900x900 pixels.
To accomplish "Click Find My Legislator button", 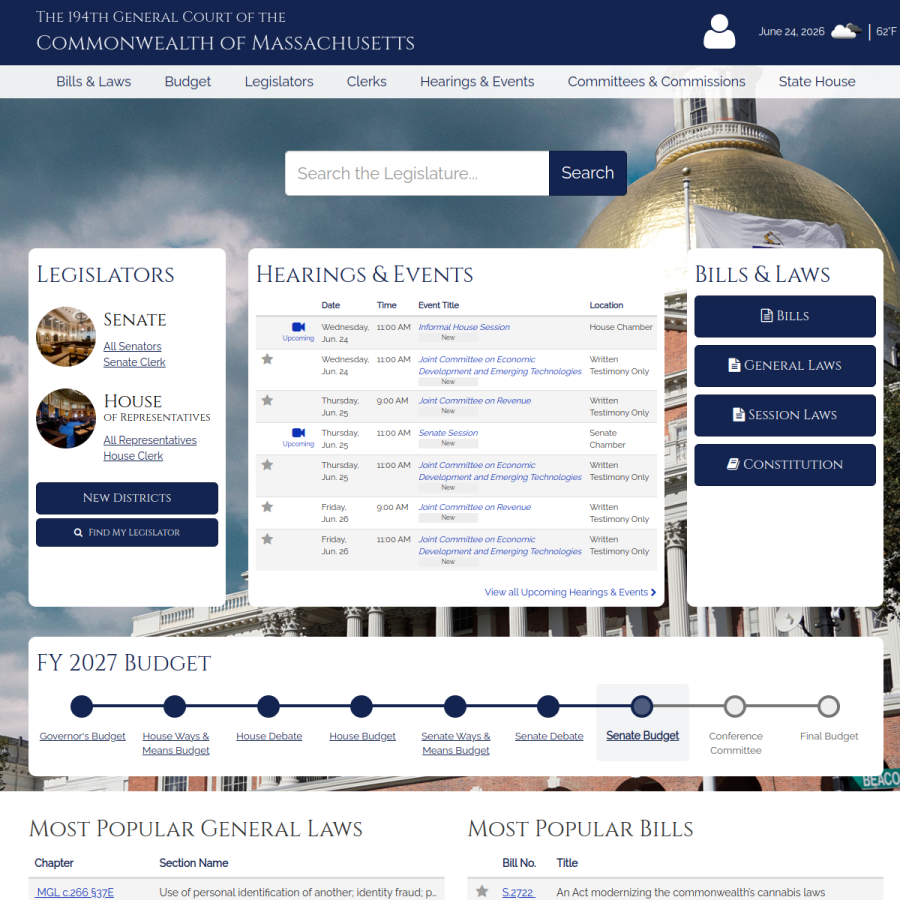I will [127, 533].
